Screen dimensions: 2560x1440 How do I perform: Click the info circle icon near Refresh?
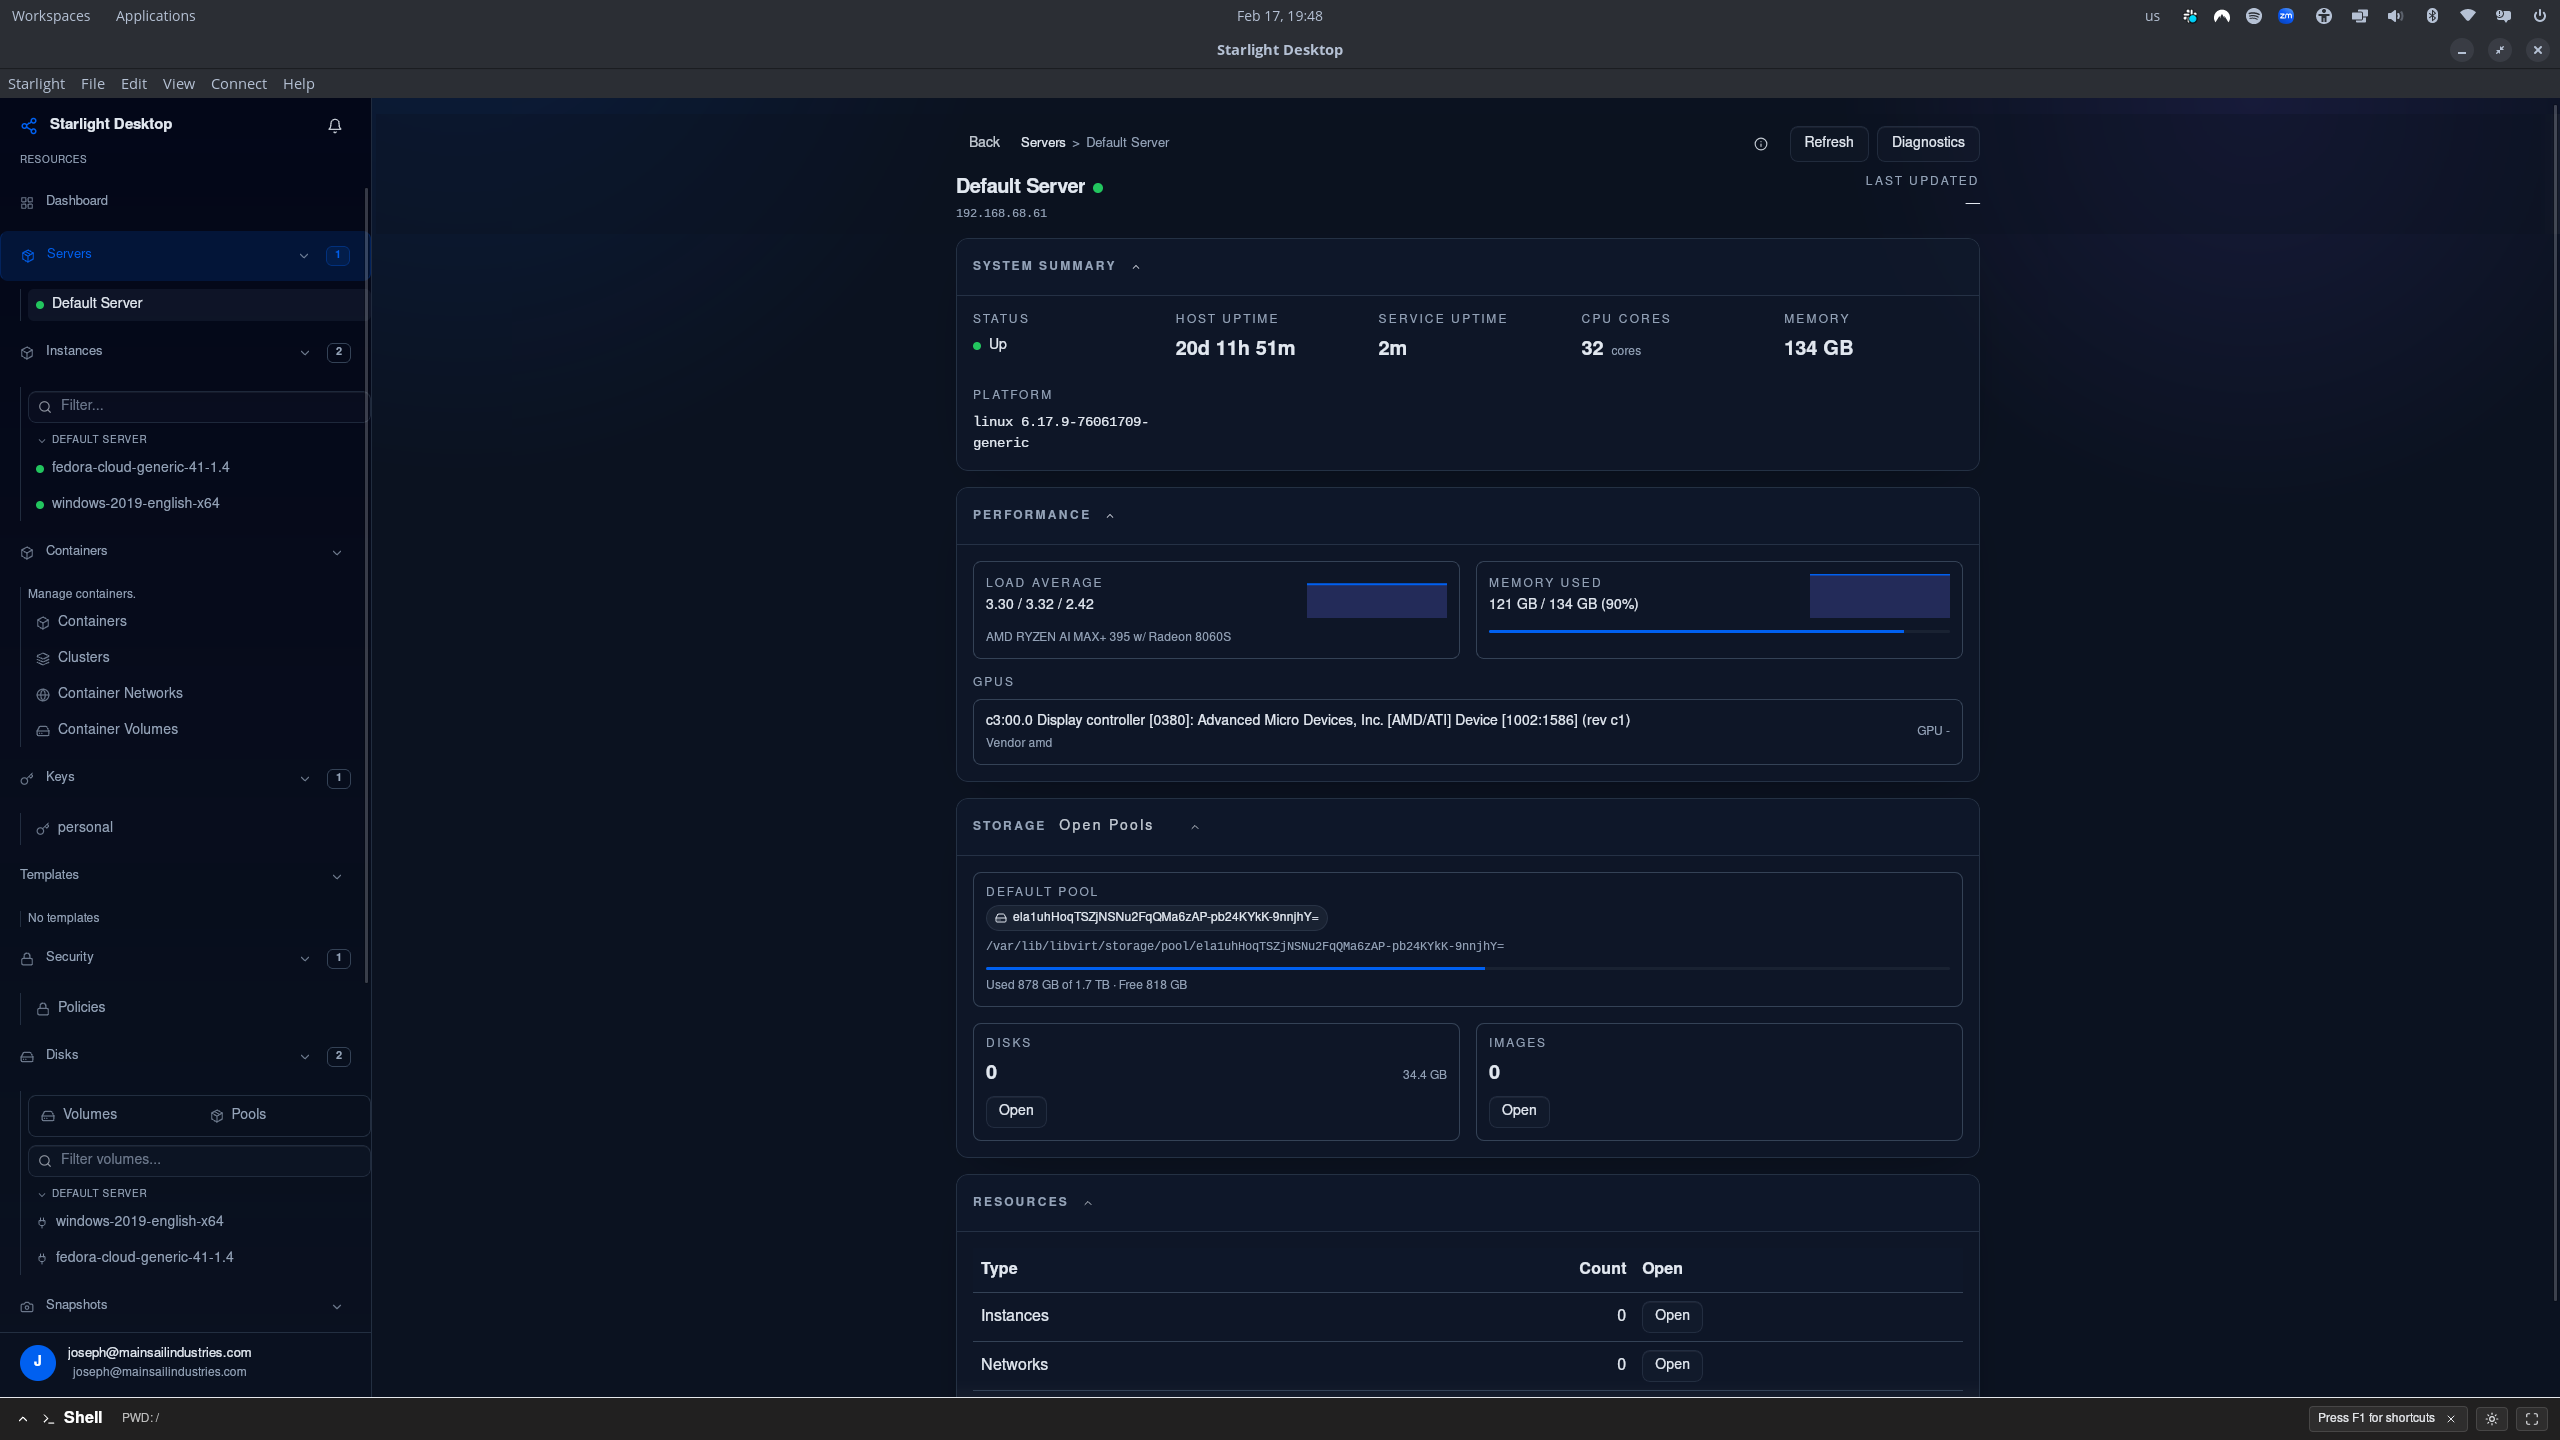[1761, 144]
